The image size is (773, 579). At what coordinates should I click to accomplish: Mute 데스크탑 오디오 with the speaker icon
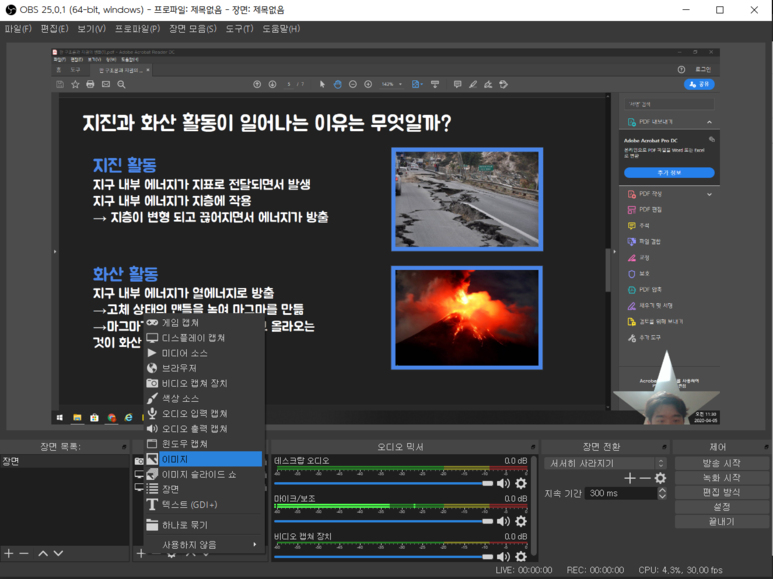(x=503, y=483)
